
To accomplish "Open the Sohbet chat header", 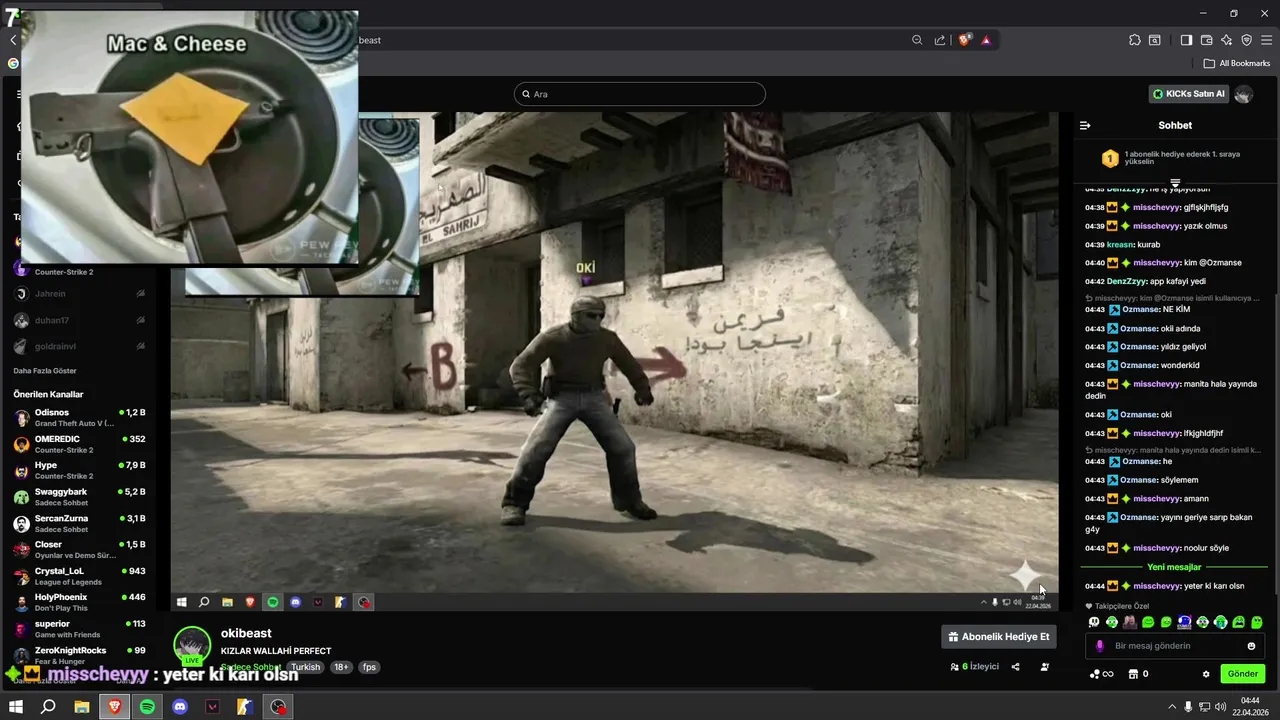I will (1175, 125).
